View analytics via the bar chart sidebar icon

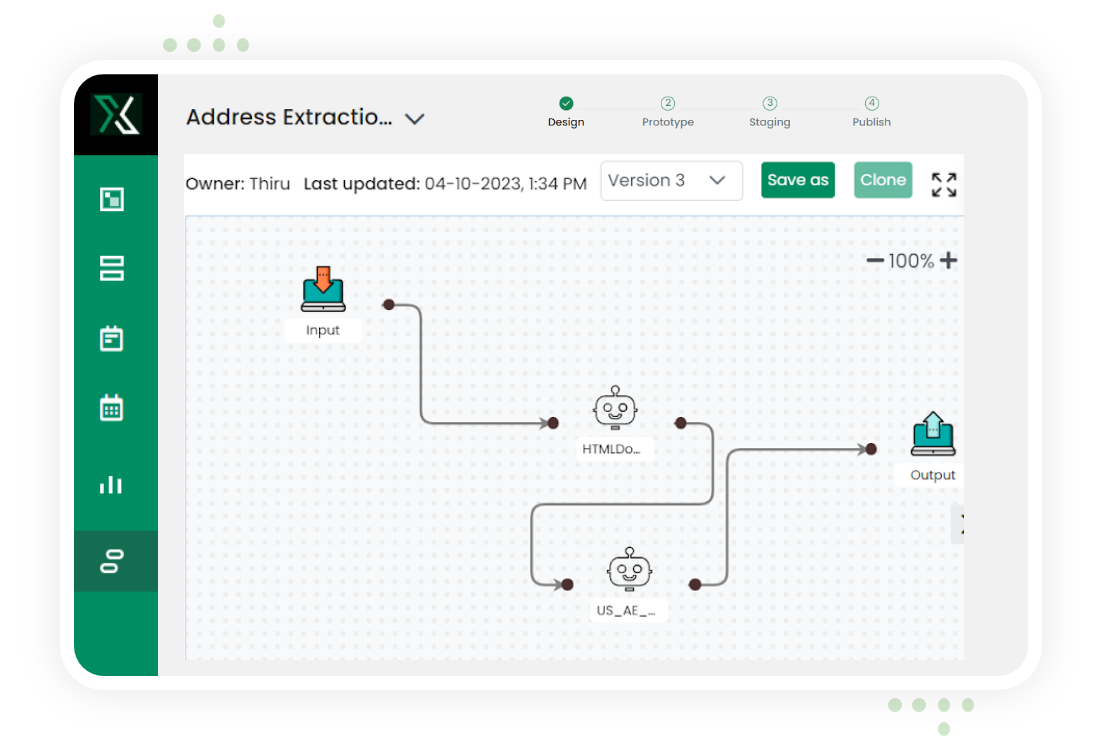(x=113, y=485)
